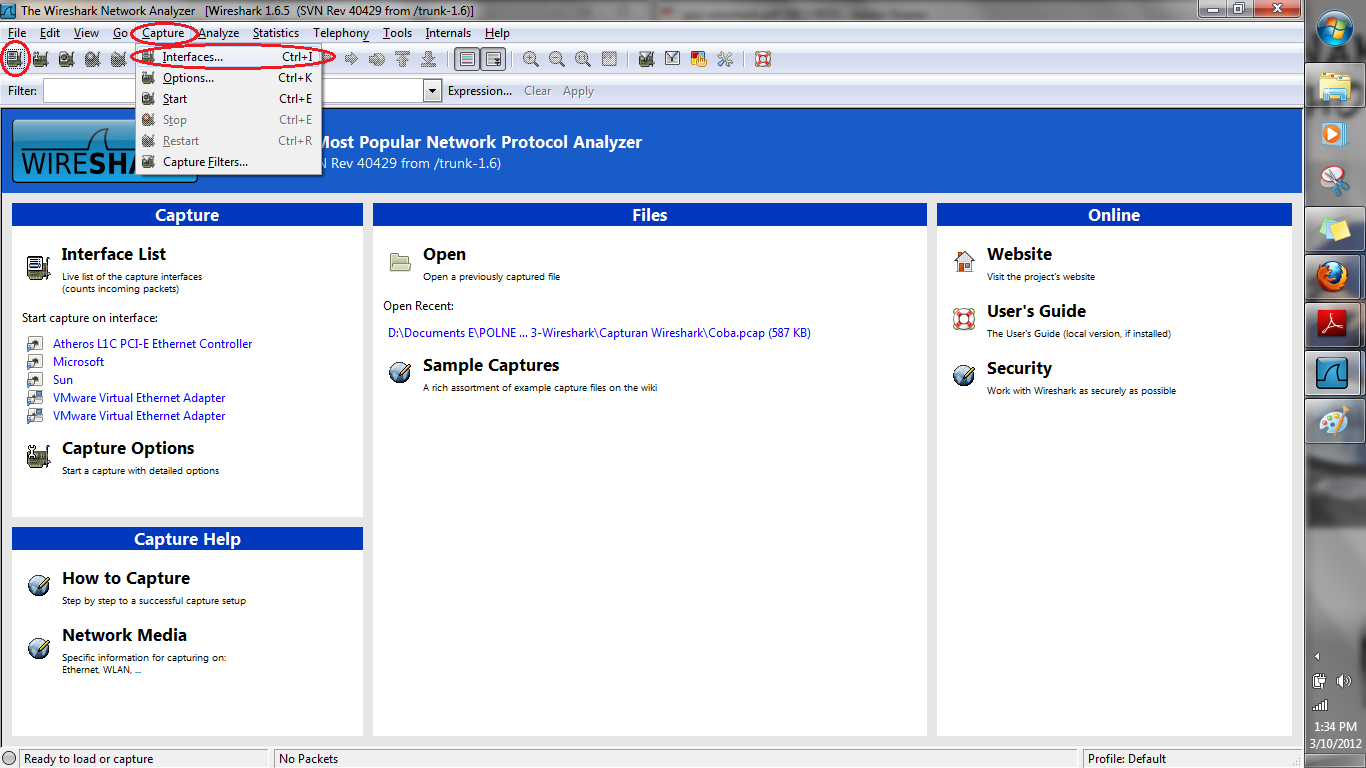Viewport: 1366px width, 768px height.
Task: Open Wireshark Preferences via the wrench icon
Action: point(724,59)
